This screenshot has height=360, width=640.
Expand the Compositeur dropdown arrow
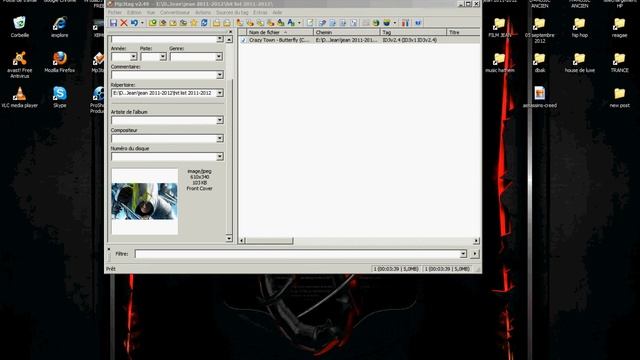(220, 138)
